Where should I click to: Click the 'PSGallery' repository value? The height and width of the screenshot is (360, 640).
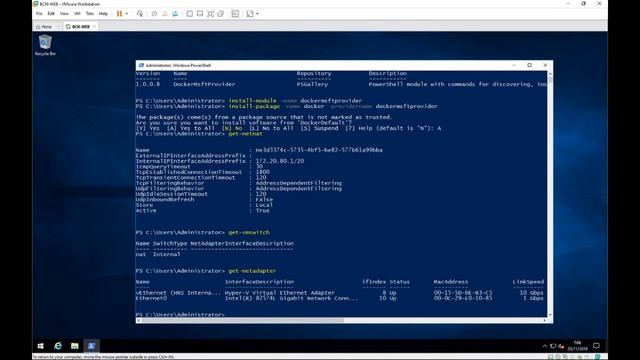click(312, 84)
